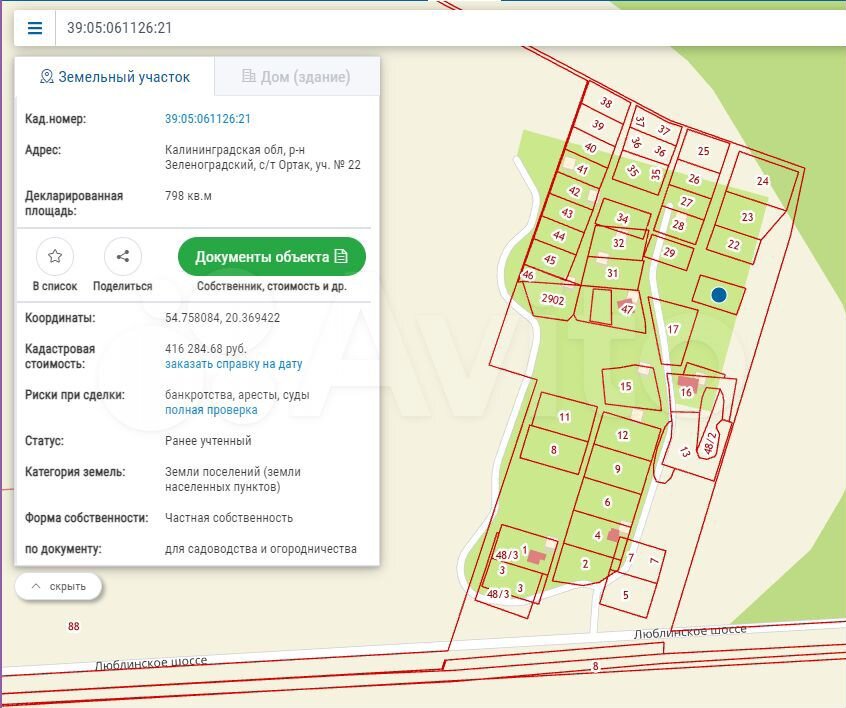Screen dimensions: 846x708
Task: Click заказать справку на дату link
Action: pyautogui.click(x=233, y=364)
